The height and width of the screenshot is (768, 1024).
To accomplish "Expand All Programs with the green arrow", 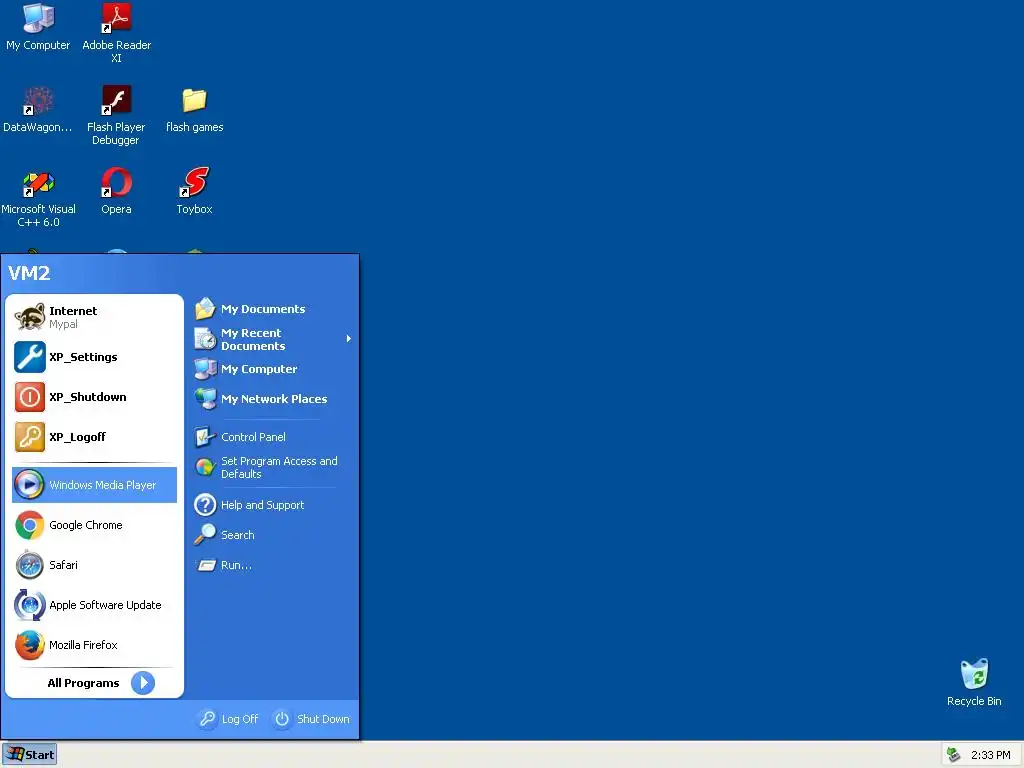I will coord(142,683).
